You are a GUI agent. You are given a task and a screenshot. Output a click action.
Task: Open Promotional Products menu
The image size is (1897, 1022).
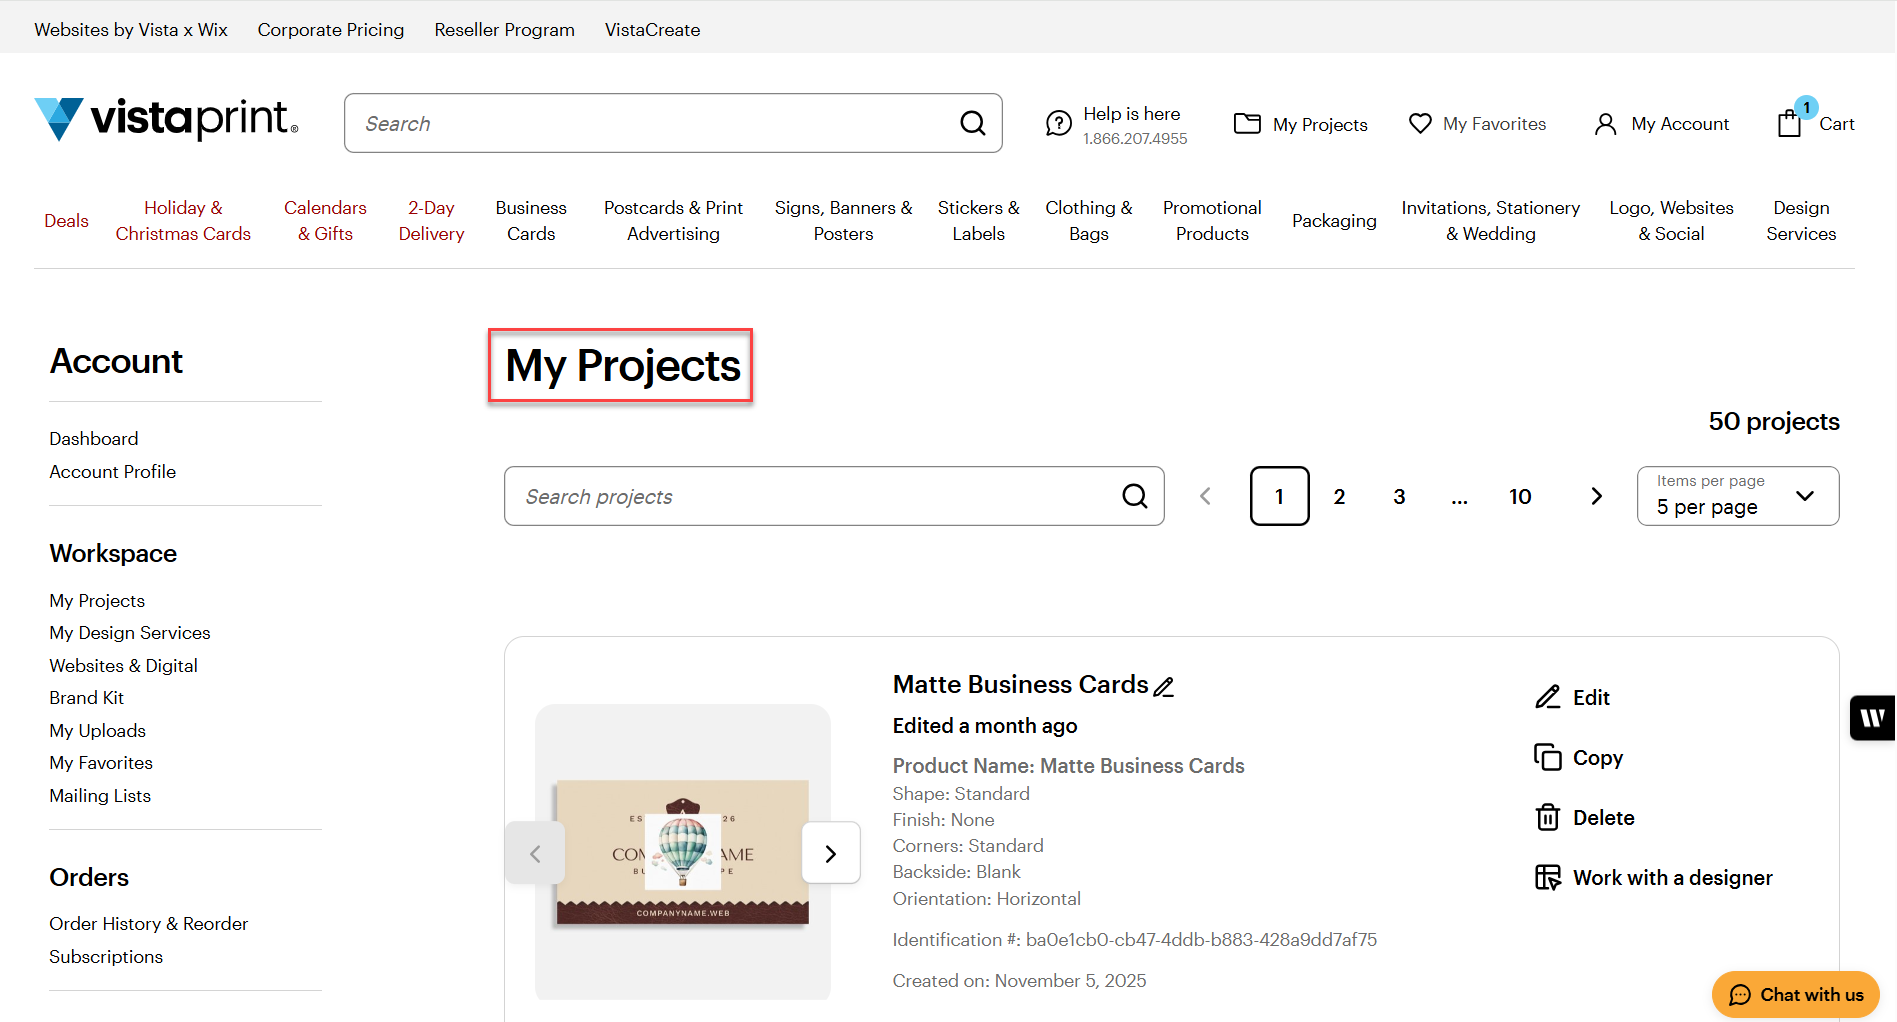1212,221
